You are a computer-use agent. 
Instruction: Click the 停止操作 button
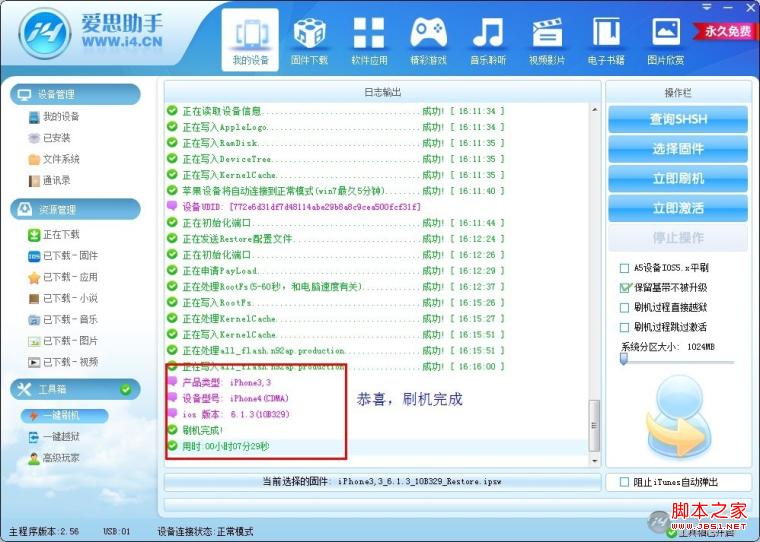click(678, 238)
